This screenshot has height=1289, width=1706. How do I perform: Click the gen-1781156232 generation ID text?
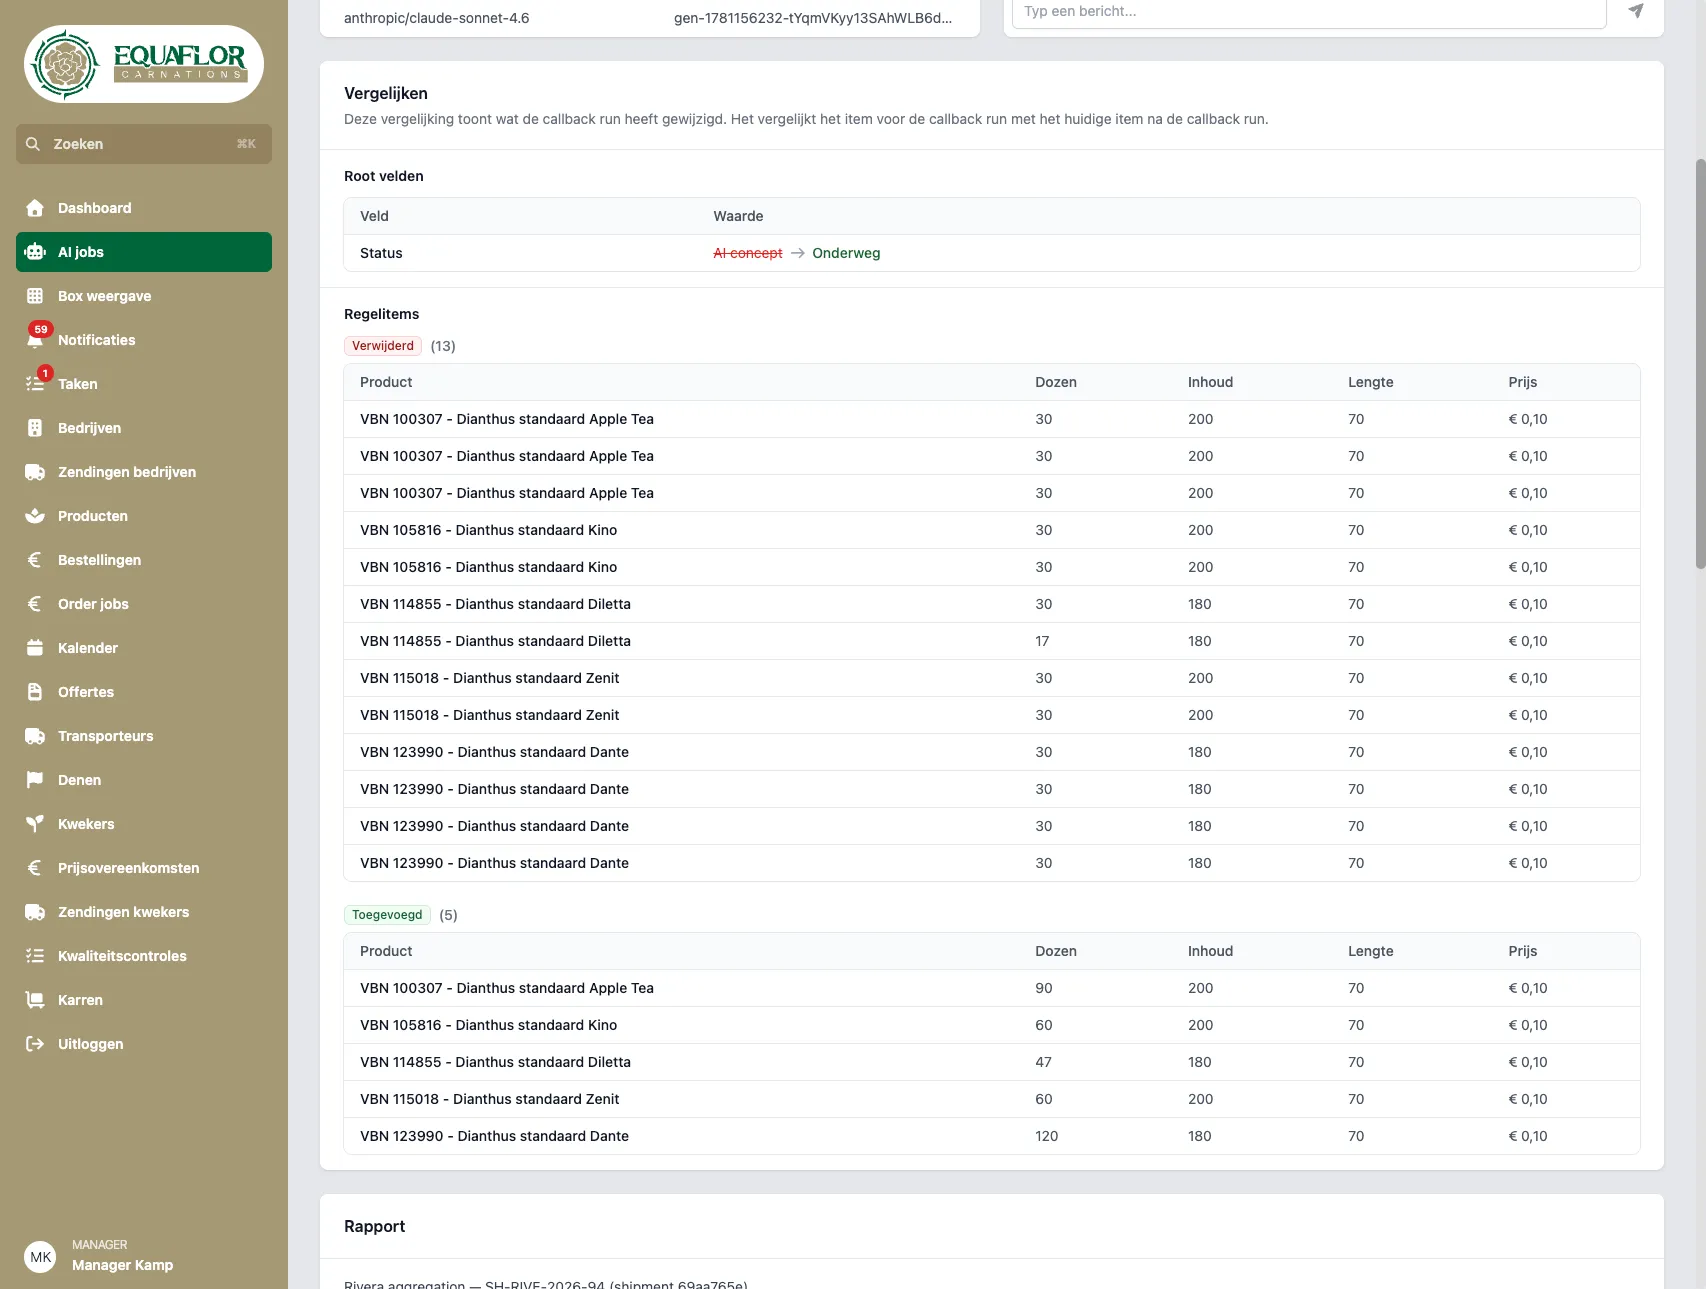tap(813, 18)
